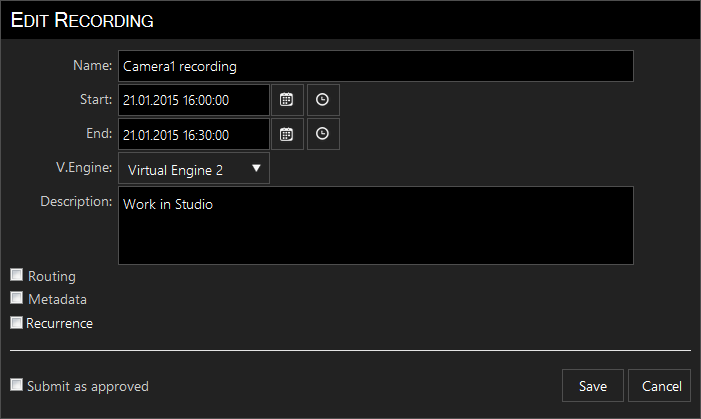701x419 pixels.
Task: Click the Recurrence label text
Action: 59,323
